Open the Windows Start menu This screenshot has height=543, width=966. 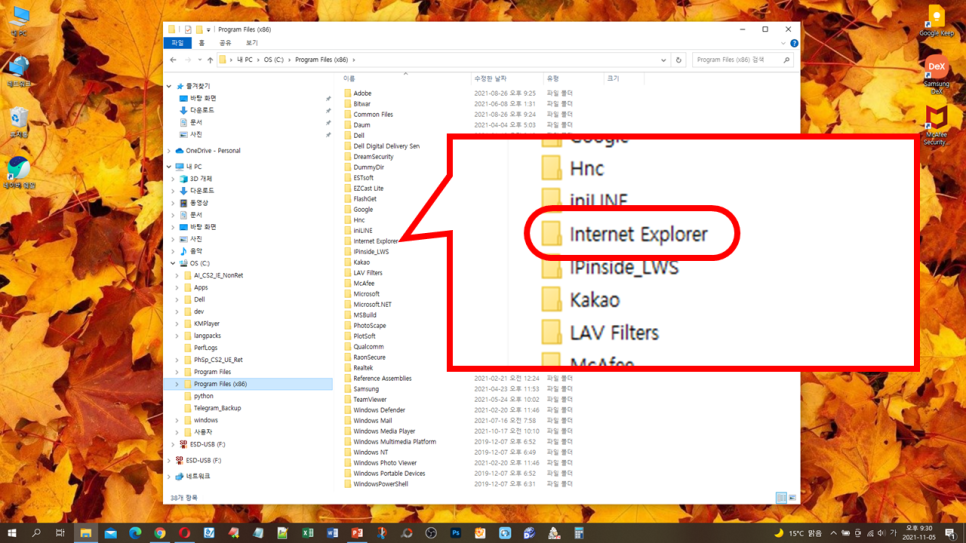tap(12, 533)
